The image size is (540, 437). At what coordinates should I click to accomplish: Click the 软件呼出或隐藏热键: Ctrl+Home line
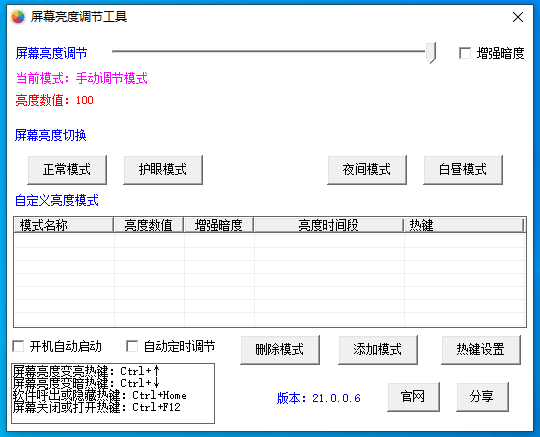(100, 395)
